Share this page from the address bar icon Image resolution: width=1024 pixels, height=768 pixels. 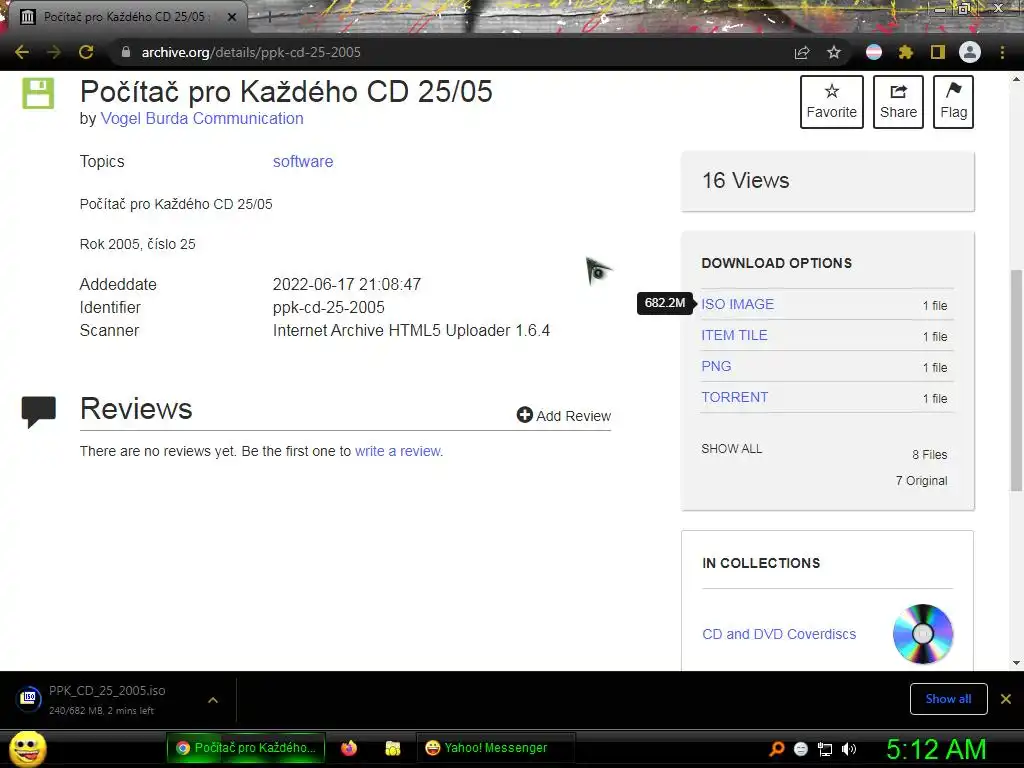tap(802, 52)
